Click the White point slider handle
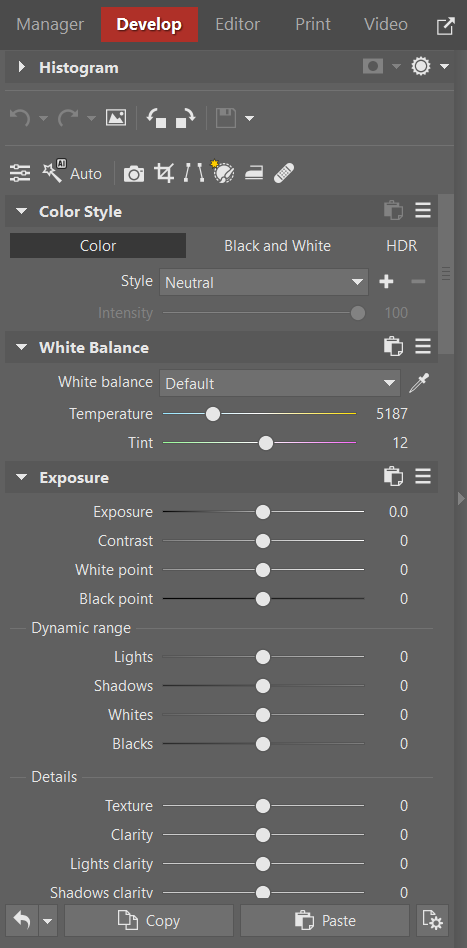467x948 pixels. click(x=263, y=570)
